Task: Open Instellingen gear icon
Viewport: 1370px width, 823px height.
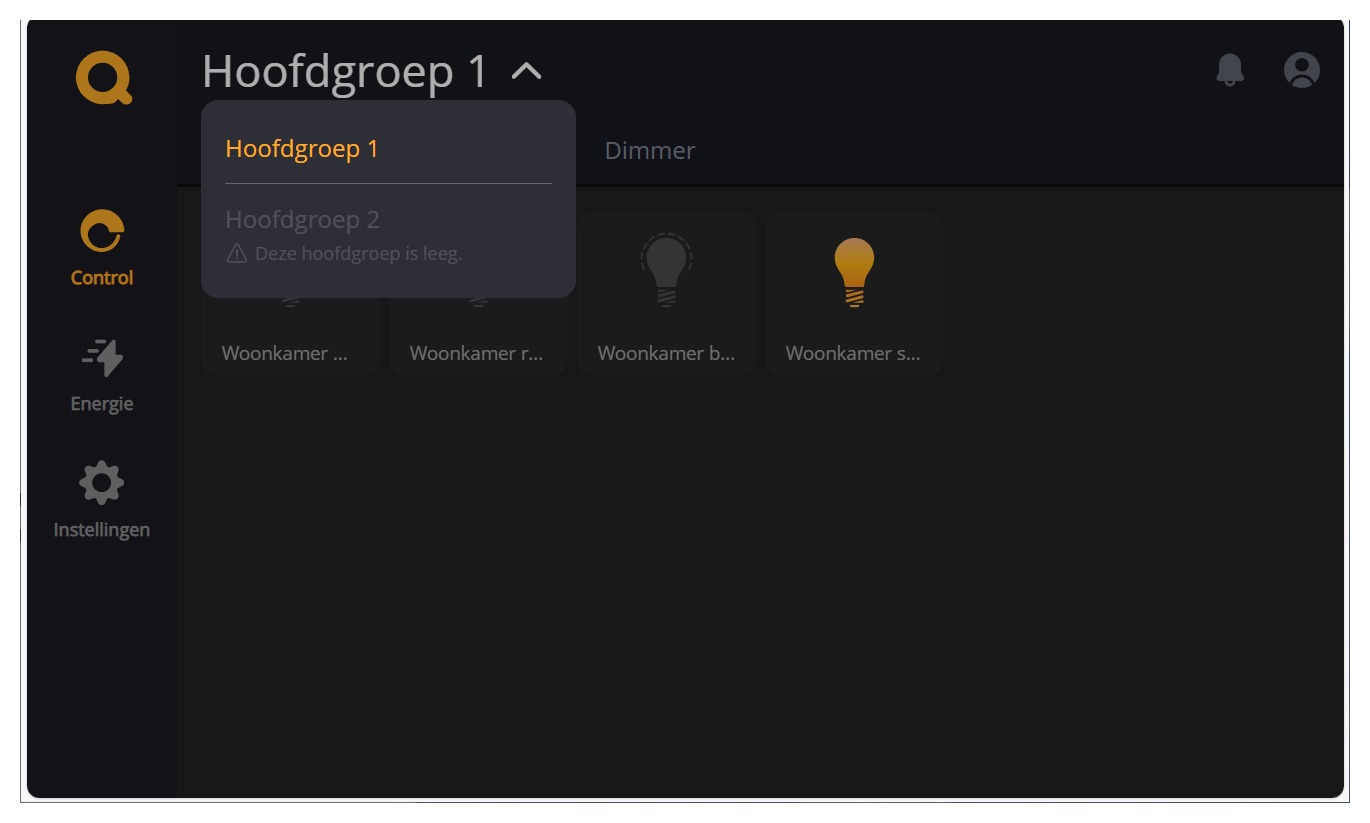Action: [x=101, y=483]
